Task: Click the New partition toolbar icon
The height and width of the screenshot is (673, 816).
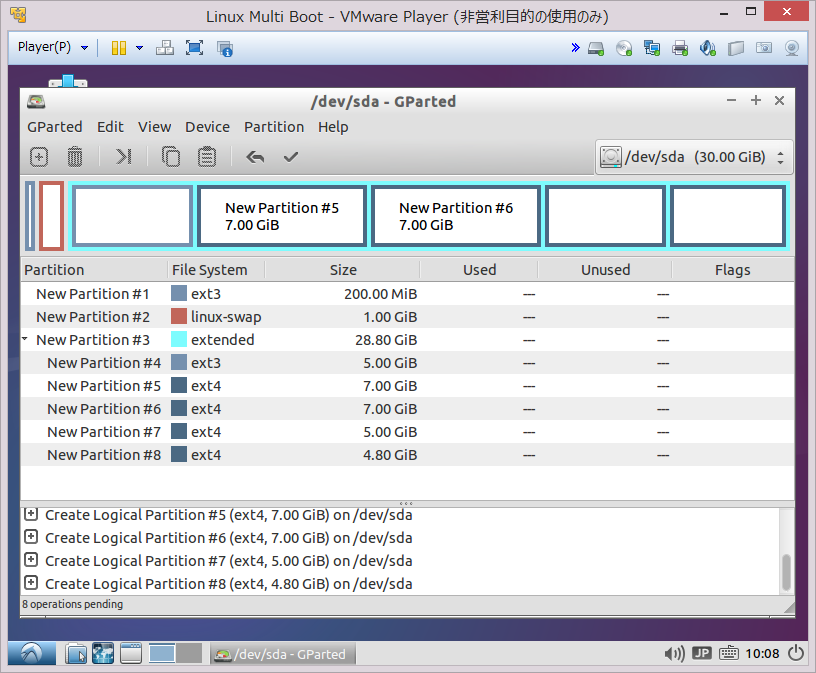Action: pyautogui.click(x=39, y=157)
